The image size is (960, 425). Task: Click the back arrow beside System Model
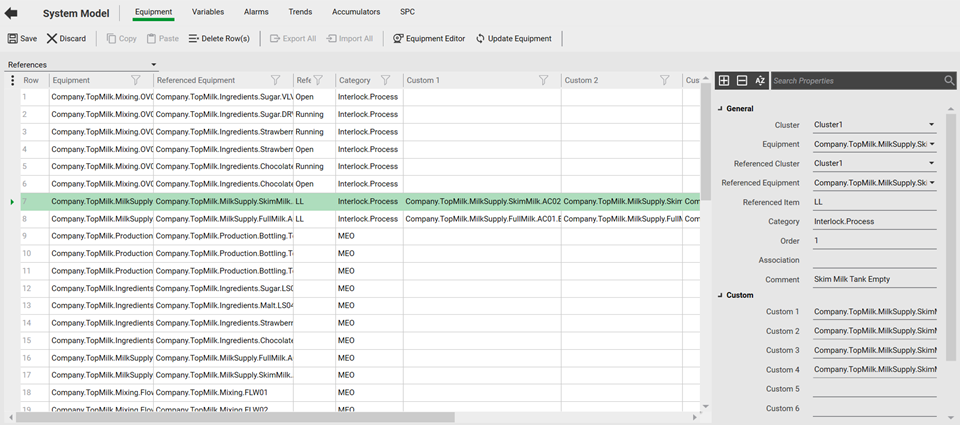coord(12,13)
